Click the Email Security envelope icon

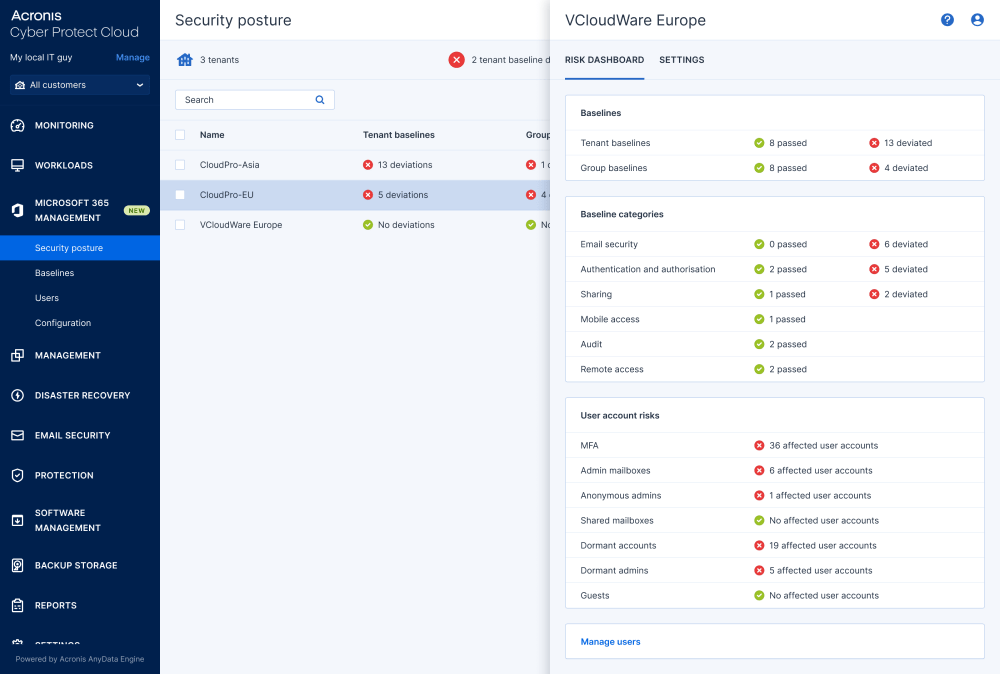coord(17,436)
